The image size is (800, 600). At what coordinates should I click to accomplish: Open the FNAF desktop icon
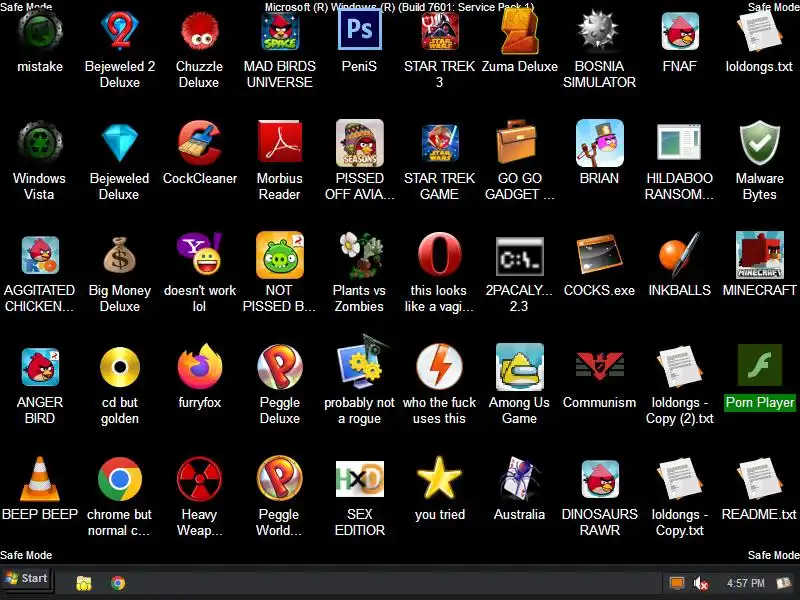[x=680, y=32]
